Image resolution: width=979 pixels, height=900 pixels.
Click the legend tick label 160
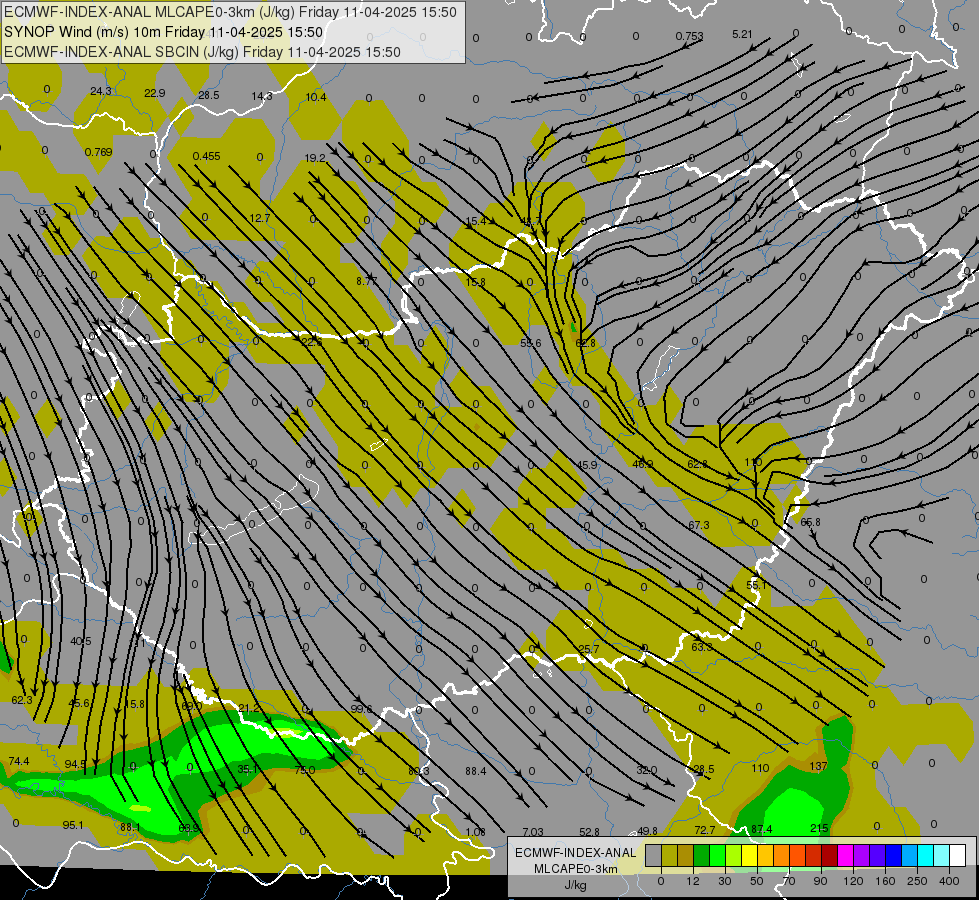[885, 881]
